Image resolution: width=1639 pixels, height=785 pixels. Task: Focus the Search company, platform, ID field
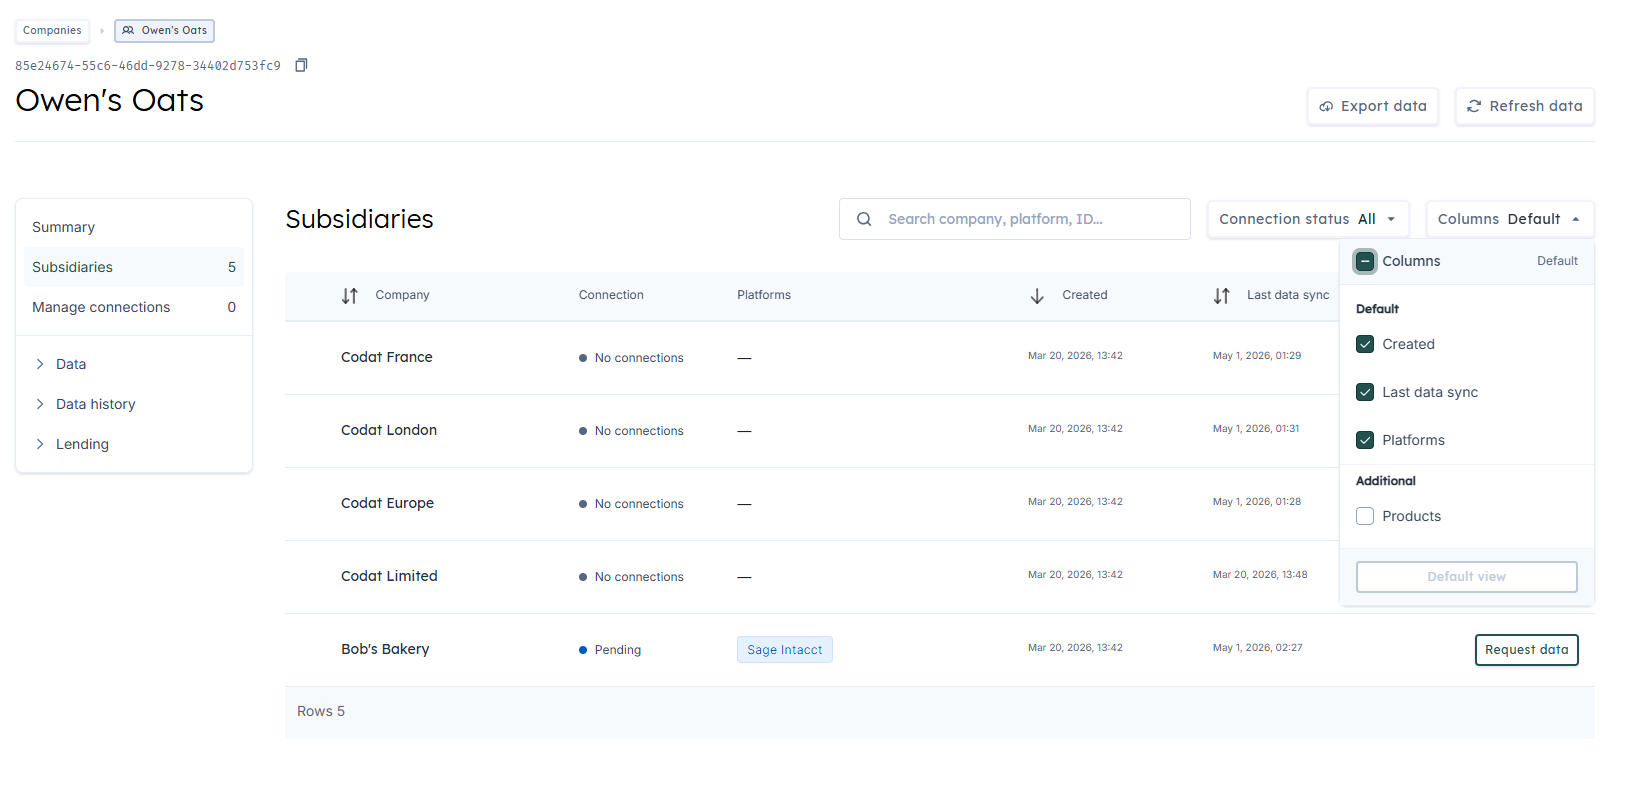(x=1015, y=219)
